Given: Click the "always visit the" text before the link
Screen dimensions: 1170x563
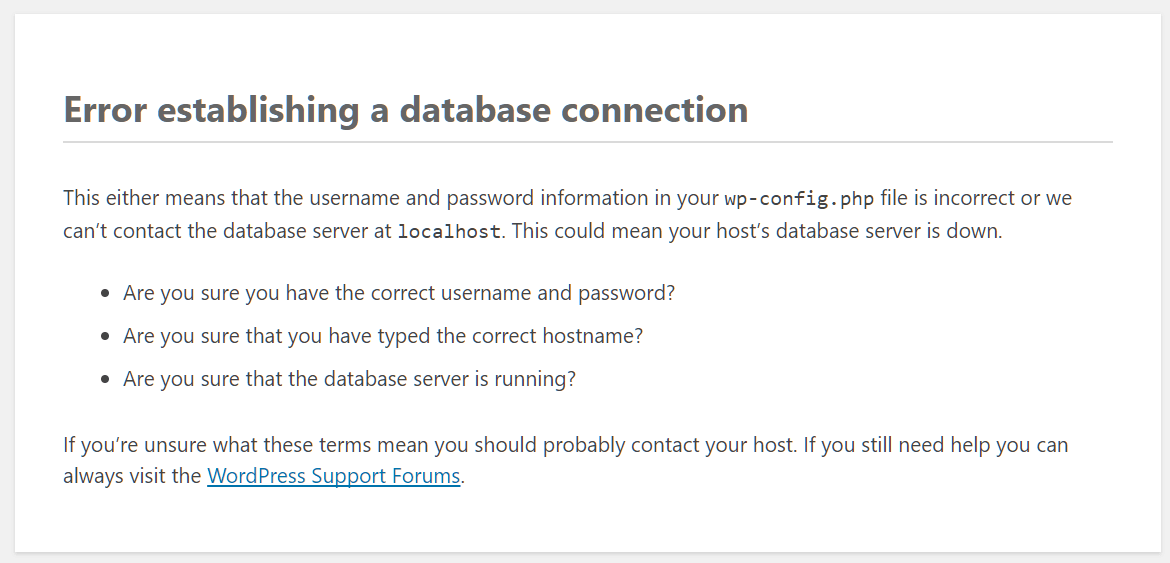Looking at the screenshot, I should point(132,476).
